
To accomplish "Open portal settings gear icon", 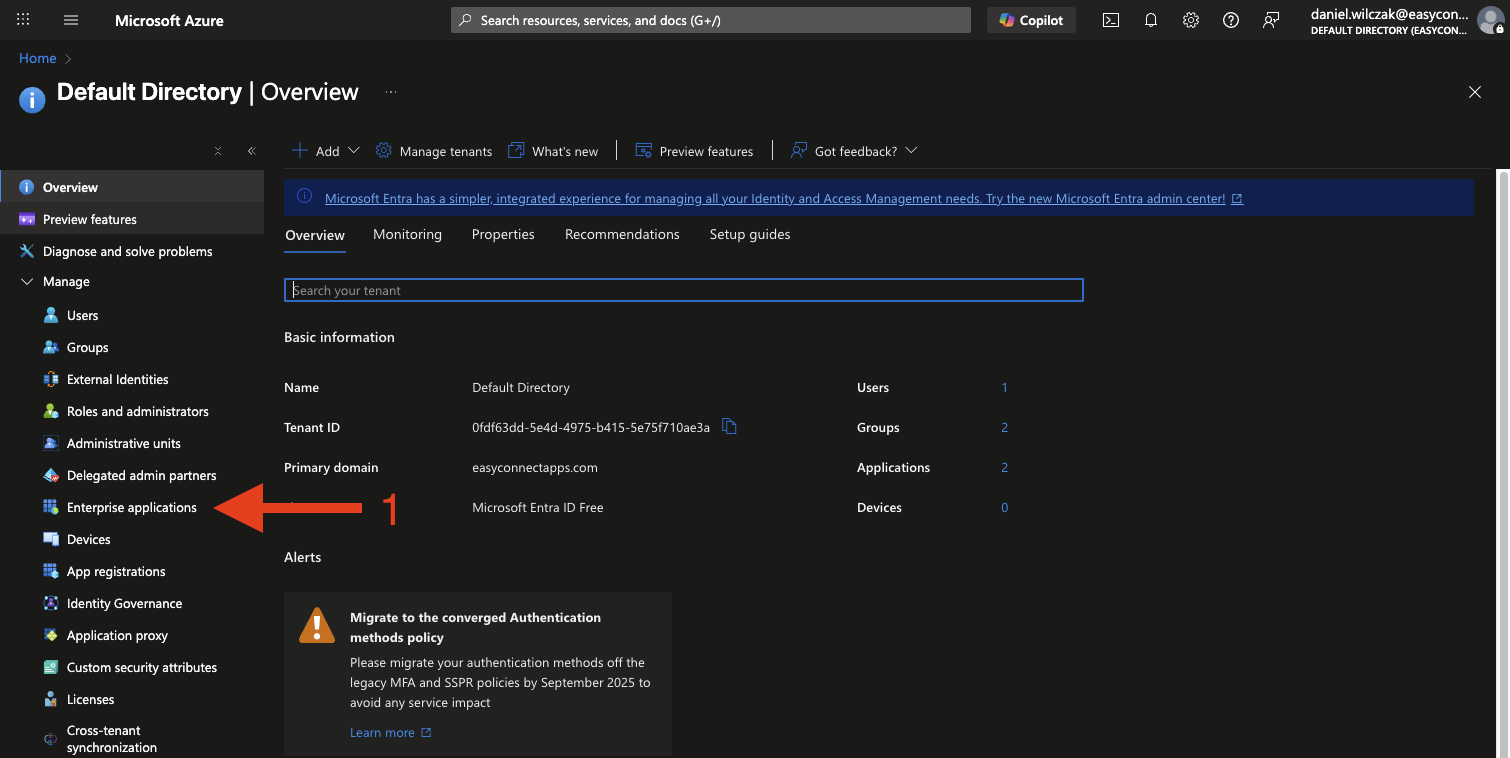I will pyautogui.click(x=1191, y=20).
